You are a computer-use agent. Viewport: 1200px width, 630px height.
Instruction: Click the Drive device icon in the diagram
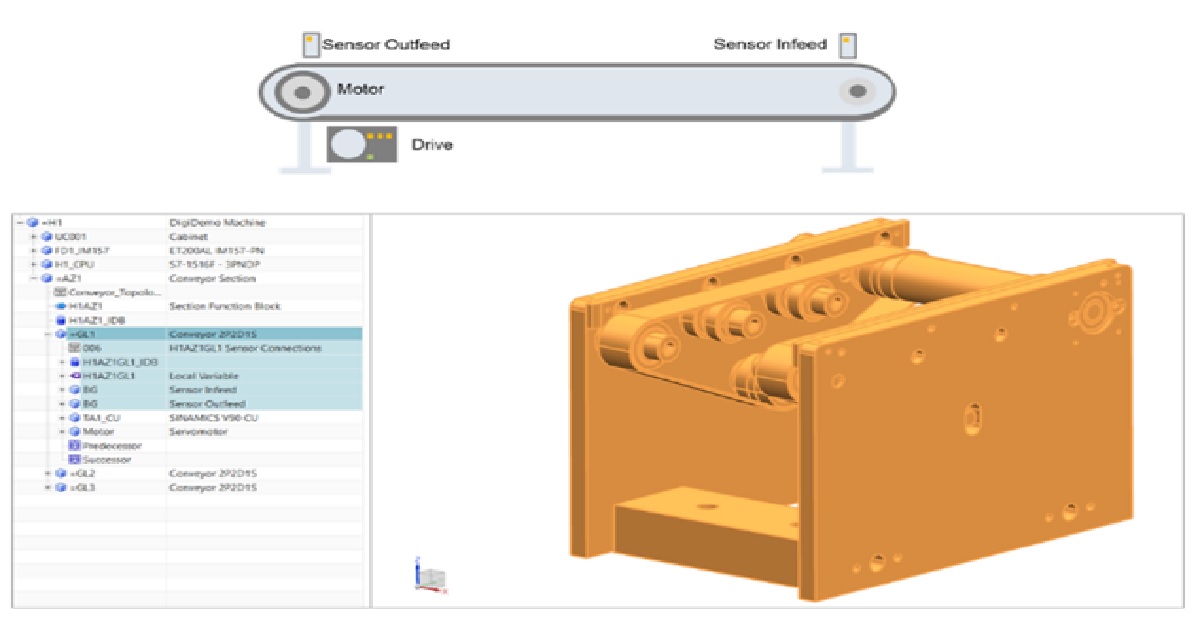360,144
